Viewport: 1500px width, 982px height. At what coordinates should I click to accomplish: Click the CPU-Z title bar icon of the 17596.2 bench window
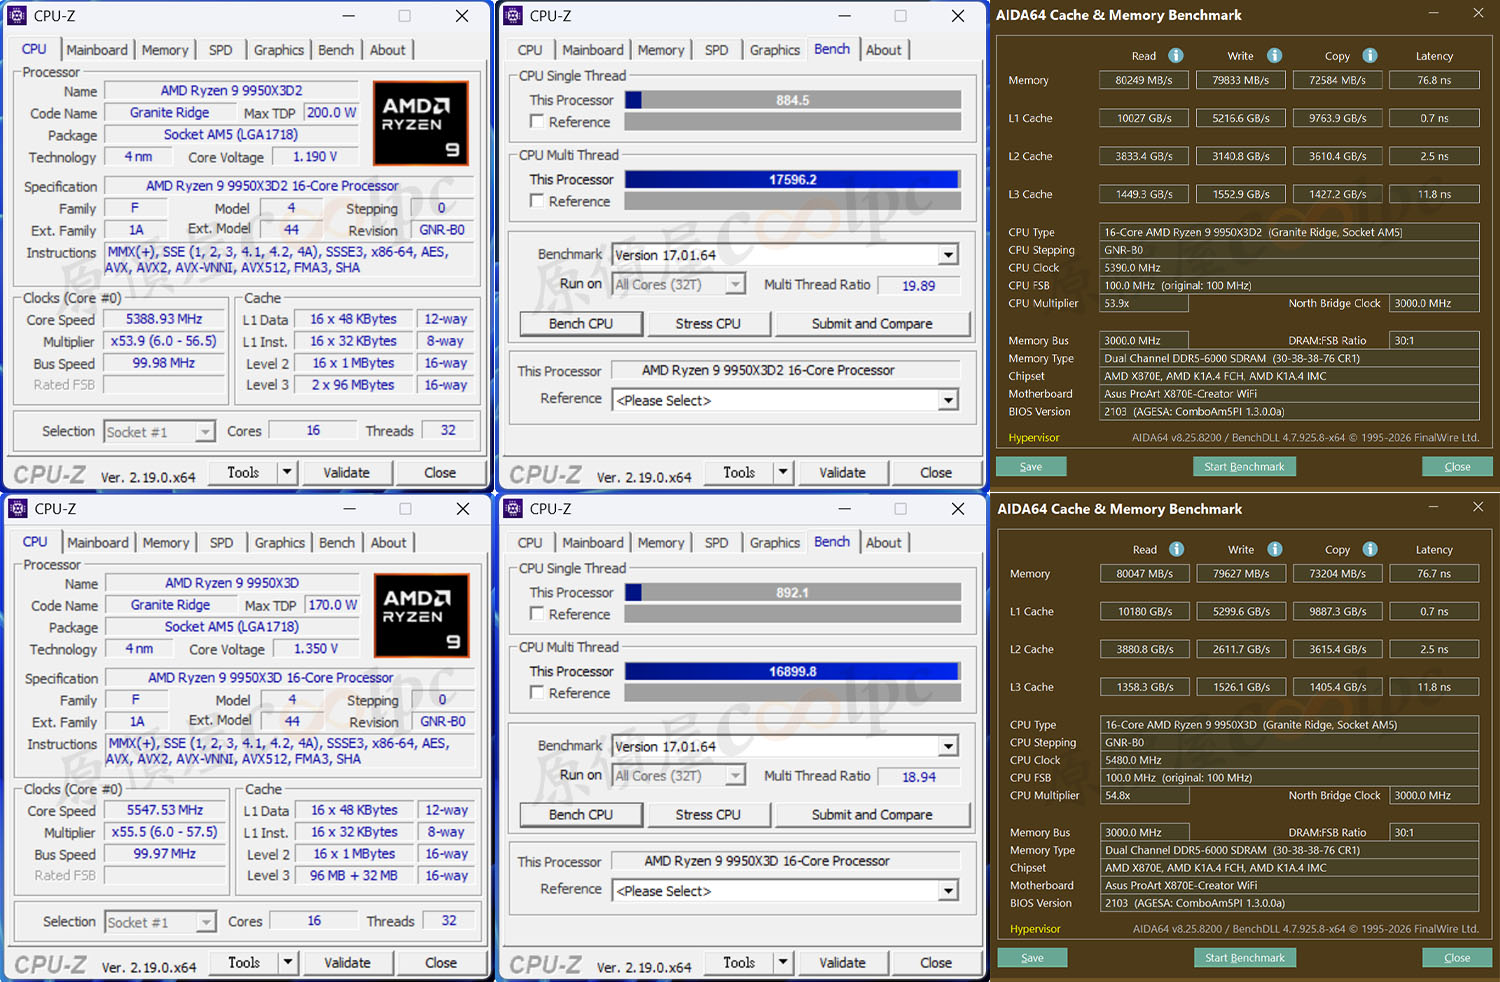click(x=514, y=16)
